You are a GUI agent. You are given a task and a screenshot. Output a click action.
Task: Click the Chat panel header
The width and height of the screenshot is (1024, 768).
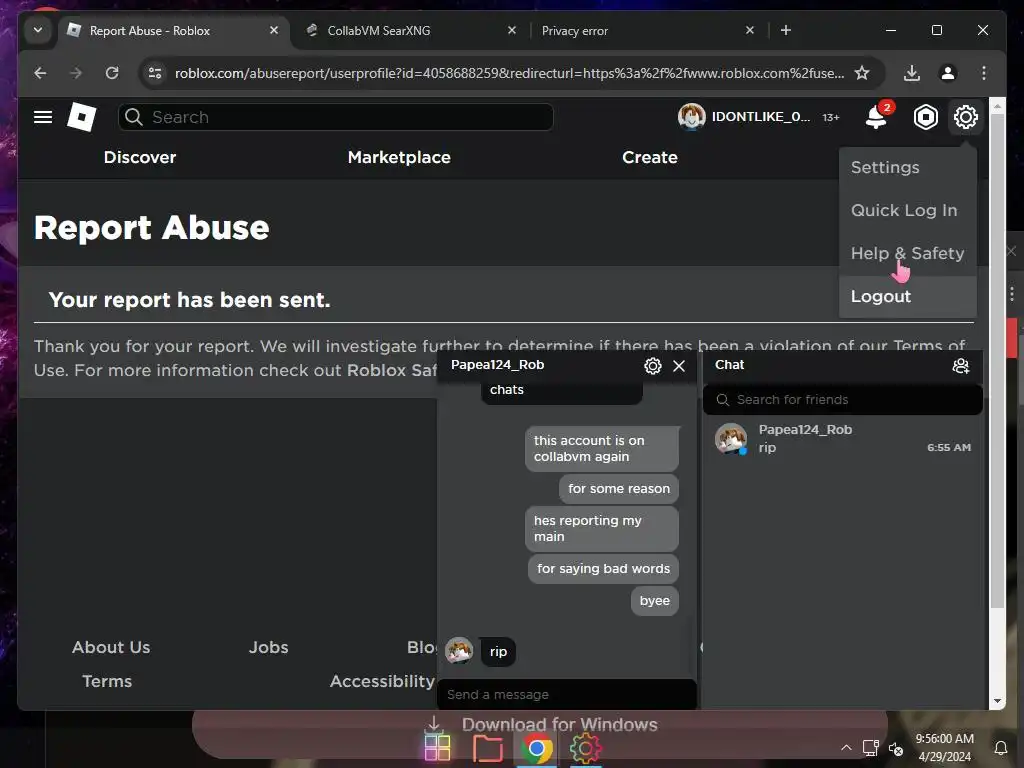[842, 365]
